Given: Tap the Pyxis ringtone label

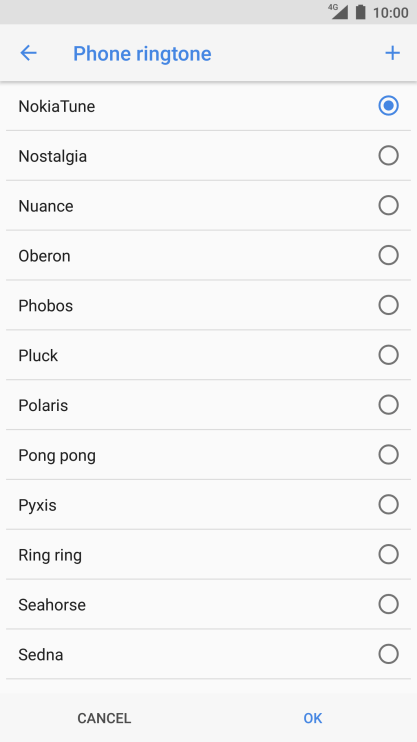Looking at the screenshot, I should click(x=37, y=505).
